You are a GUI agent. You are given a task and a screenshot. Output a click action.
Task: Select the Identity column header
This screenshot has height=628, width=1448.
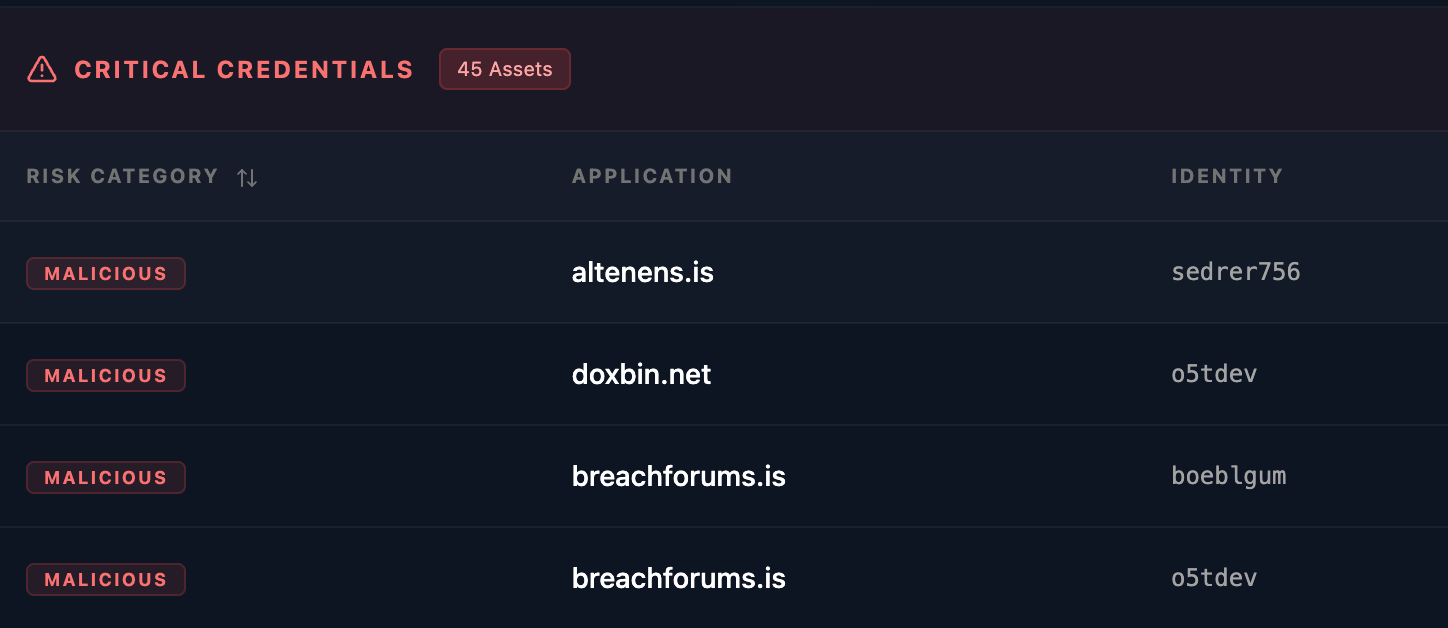click(1227, 176)
